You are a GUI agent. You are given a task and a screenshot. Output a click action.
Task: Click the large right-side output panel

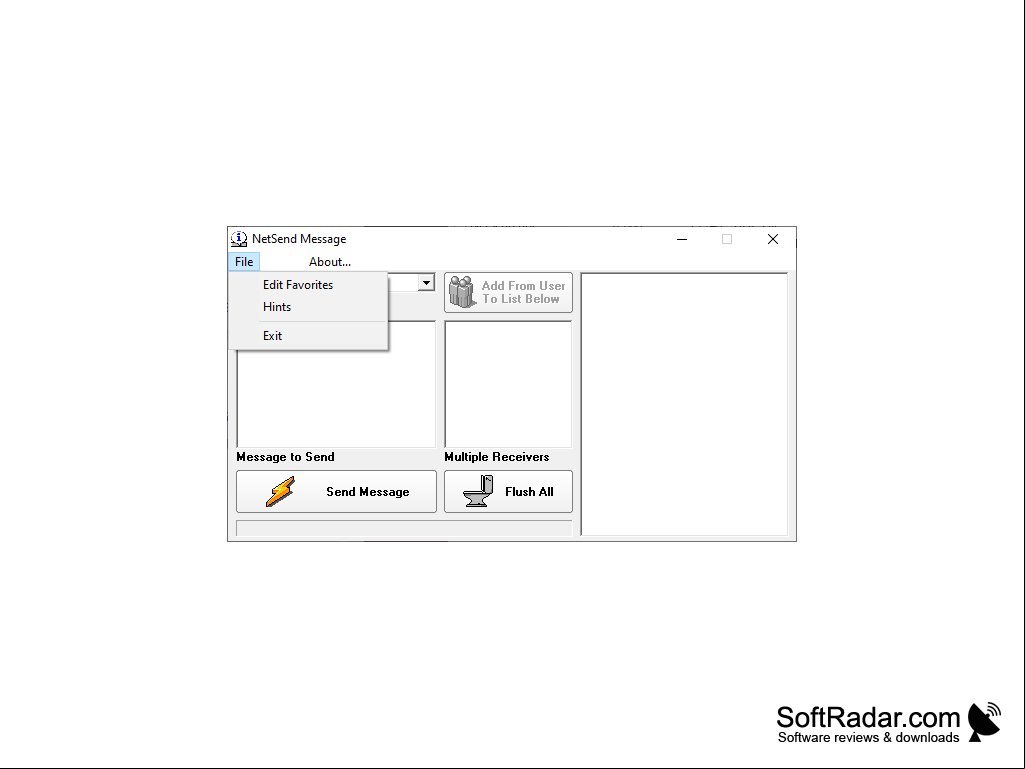(684, 404)
